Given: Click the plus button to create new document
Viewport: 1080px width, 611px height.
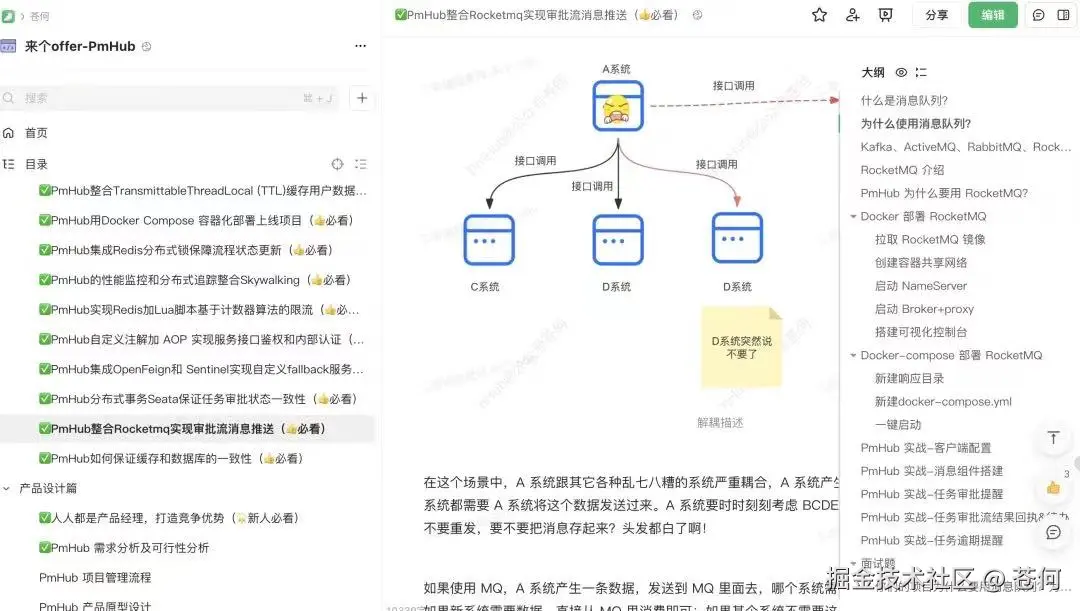Looking at the screenshot, I should (x=362, y=98).
